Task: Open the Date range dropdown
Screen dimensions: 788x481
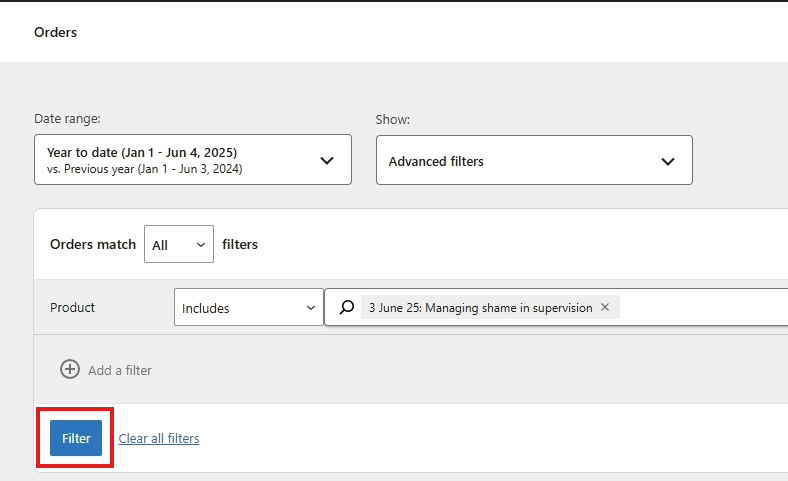Action: (193, 160)
